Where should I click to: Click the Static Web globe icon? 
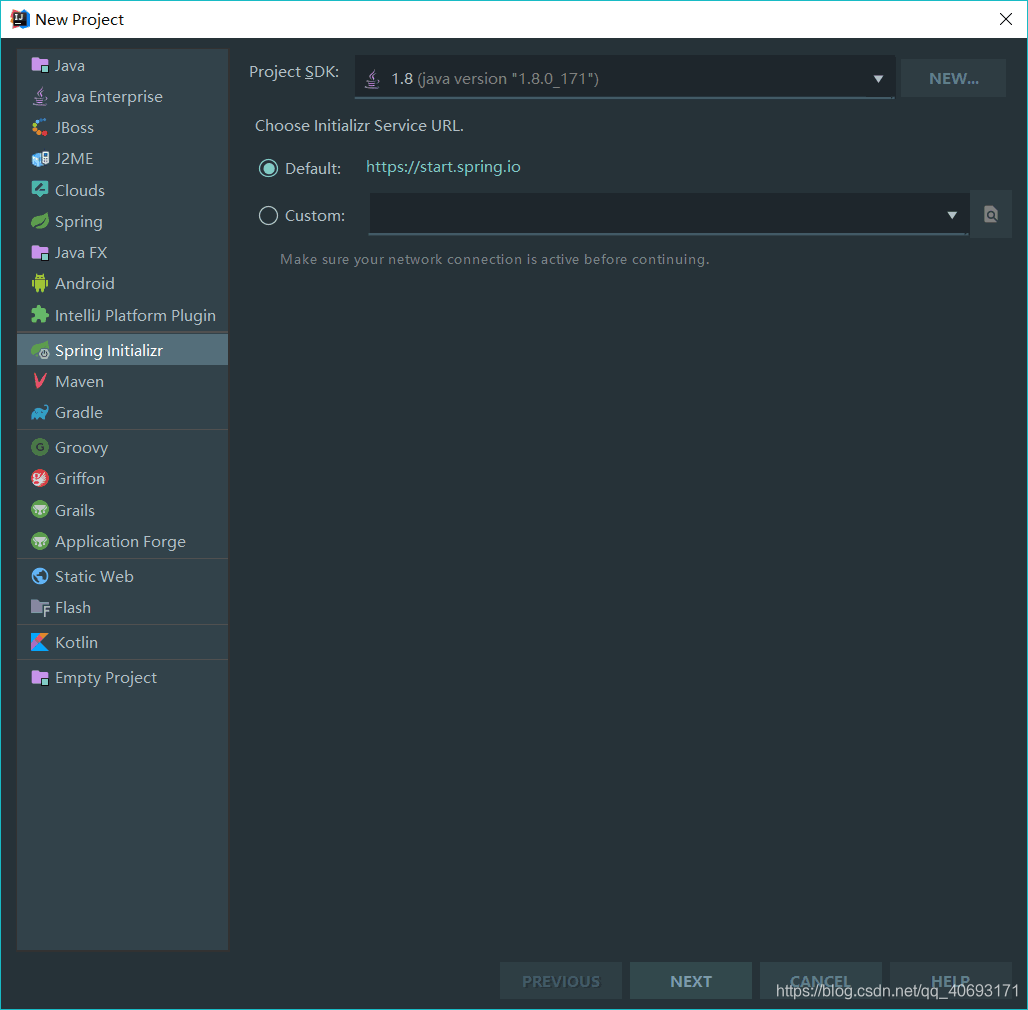[x=40, y=576]
